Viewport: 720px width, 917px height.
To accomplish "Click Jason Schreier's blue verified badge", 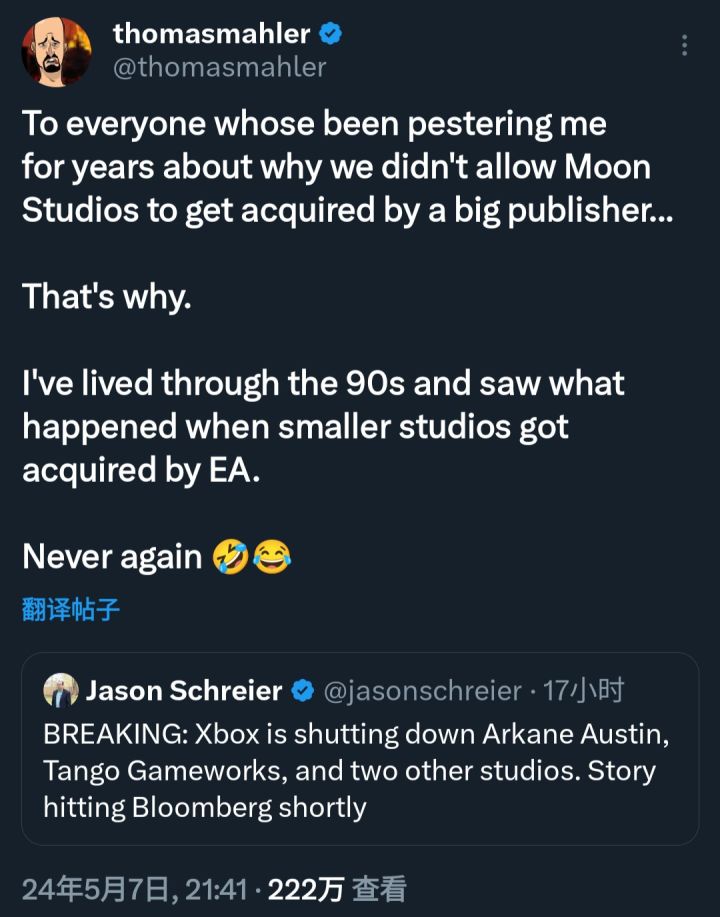I will [302, 690].
